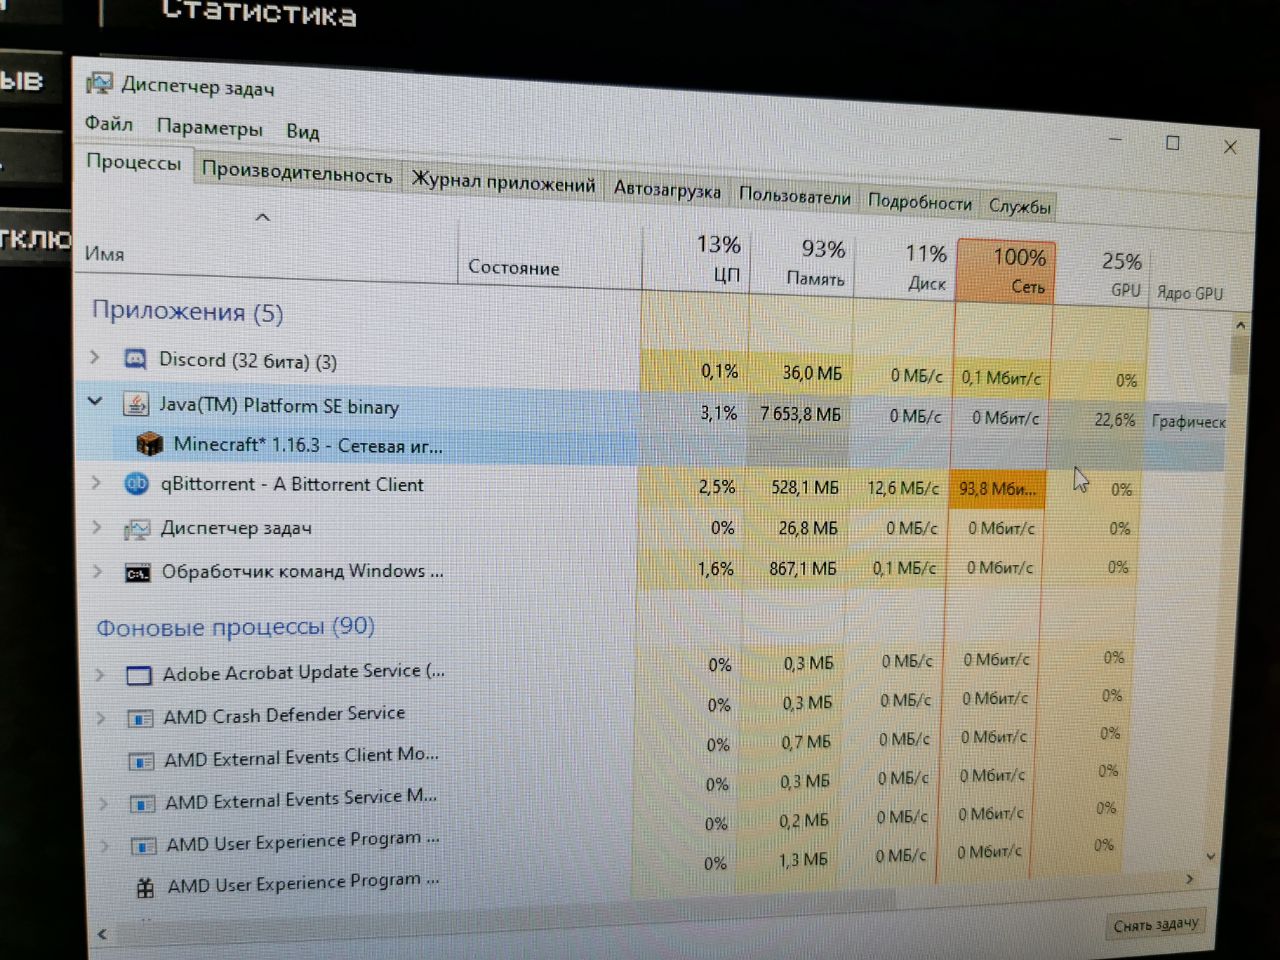The width and height of the screenshot is (1280, 960).
Task: Click the vertical scrollbar up arrow
Action: point(1240,325)
